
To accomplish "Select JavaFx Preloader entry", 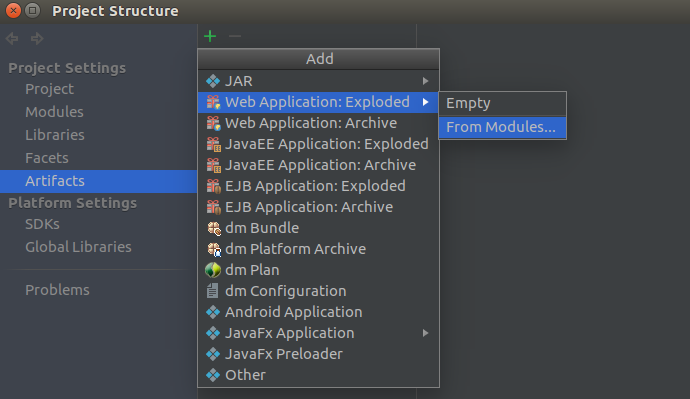I will (x=319, y=354).
